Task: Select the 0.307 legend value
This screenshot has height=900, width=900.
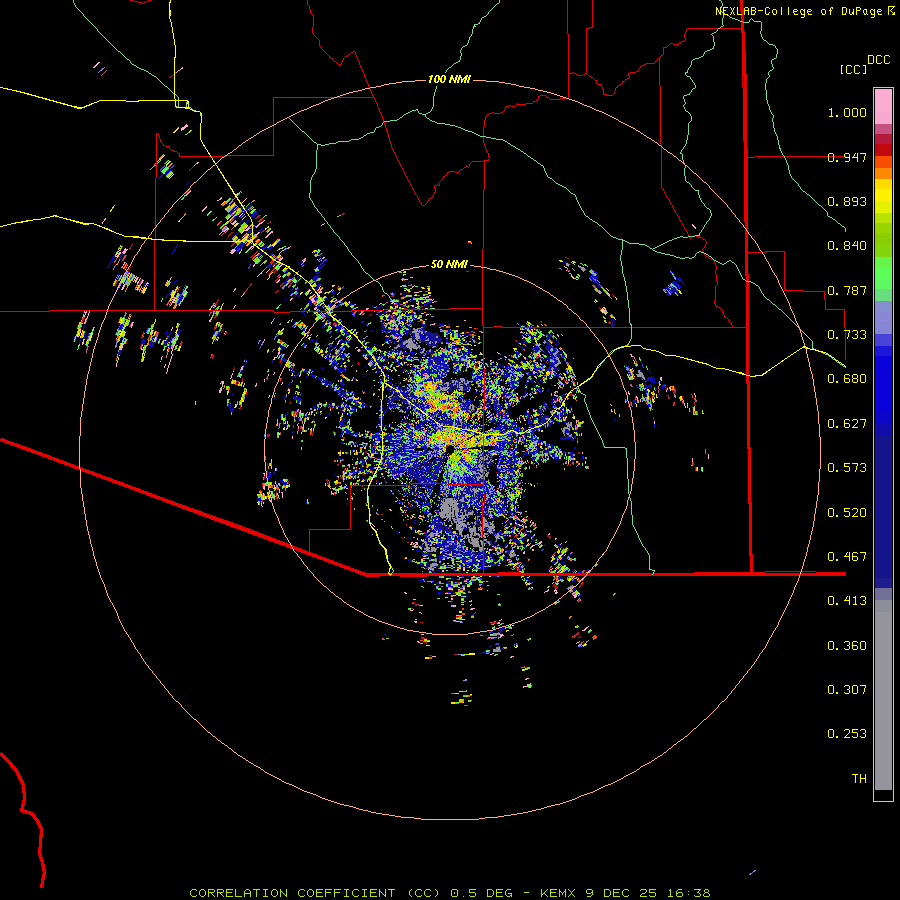Action: click(x=847, y=690)
